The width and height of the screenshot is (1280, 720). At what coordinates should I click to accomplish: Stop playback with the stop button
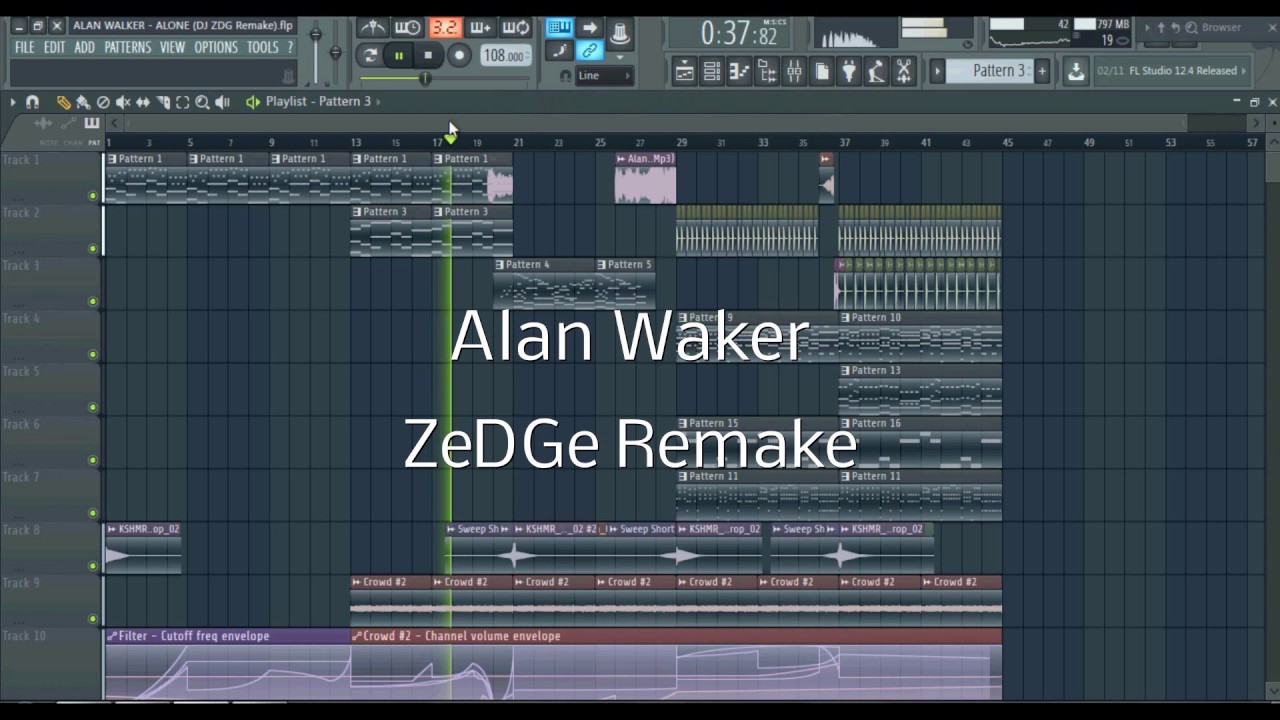click(x=428, y=56)
